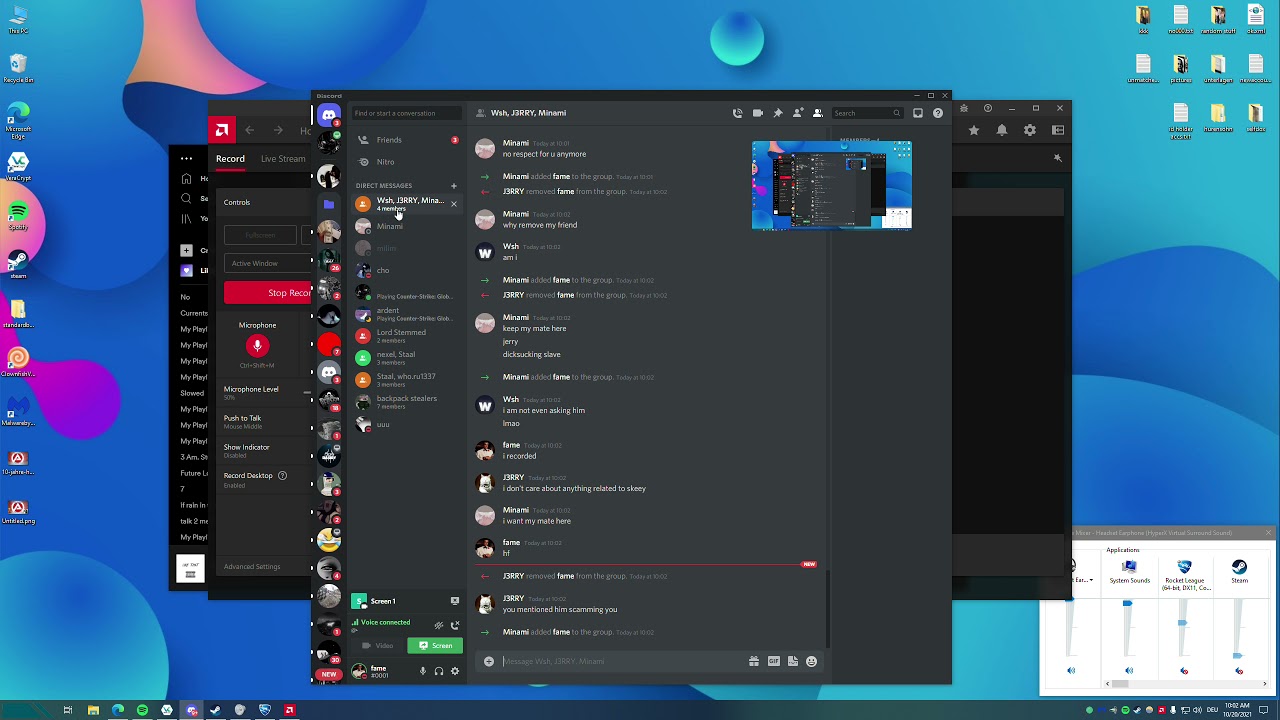The width and height of the screenshot is (1280, 720).
Task: Open the cho direct message
Action: [x=406, y=270]
